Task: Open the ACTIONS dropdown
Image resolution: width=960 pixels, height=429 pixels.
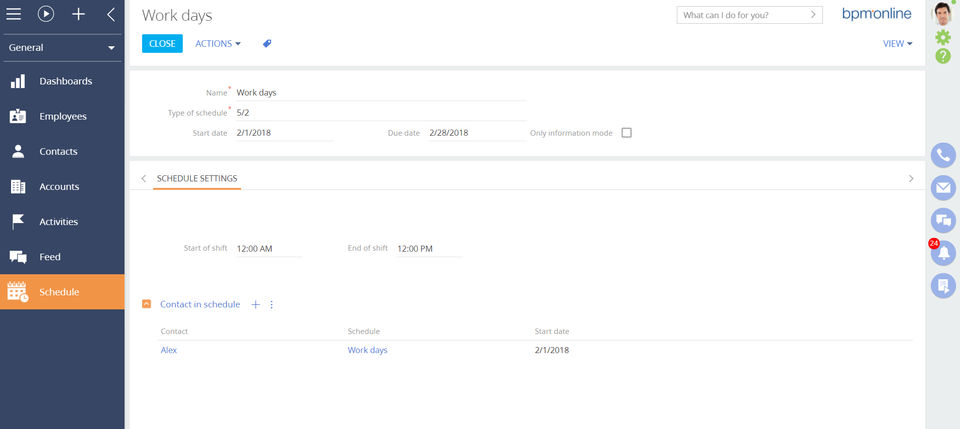Action: pyautogui.click(x=218, y=43)
